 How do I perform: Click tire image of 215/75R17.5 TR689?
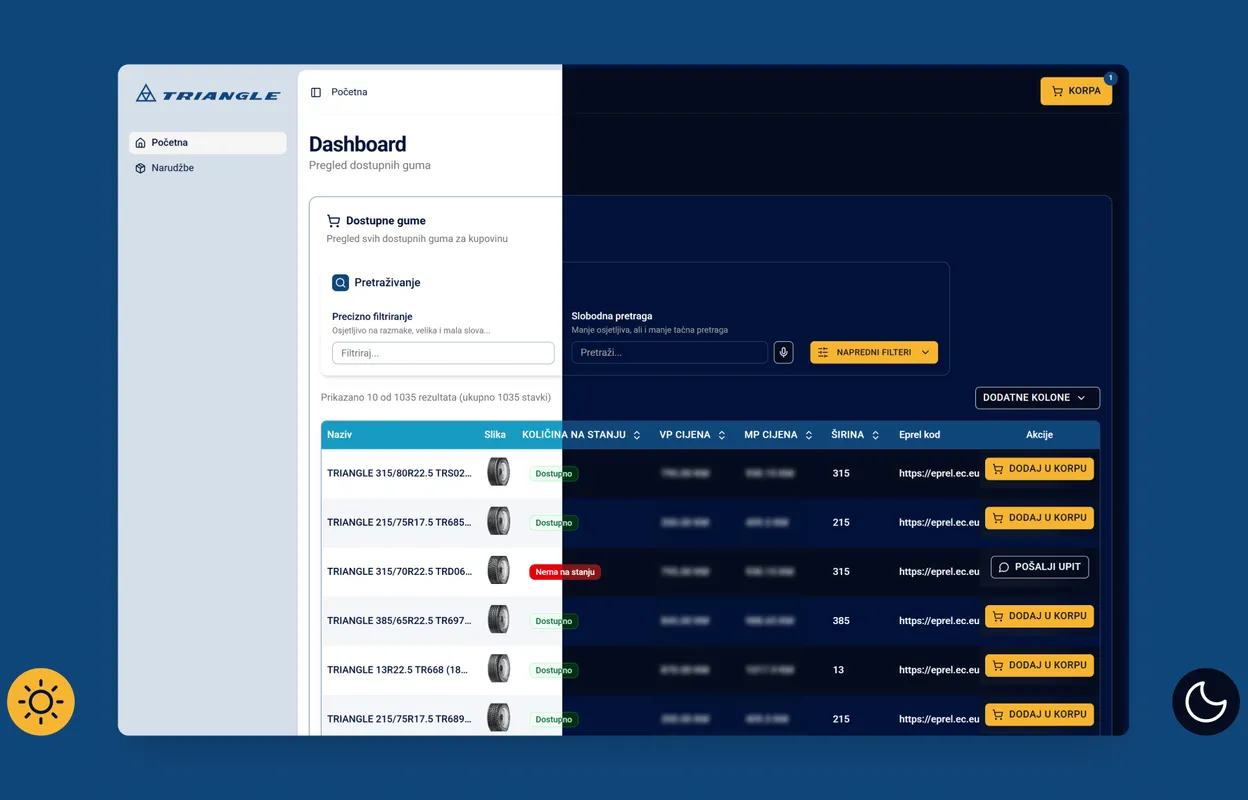498,717
